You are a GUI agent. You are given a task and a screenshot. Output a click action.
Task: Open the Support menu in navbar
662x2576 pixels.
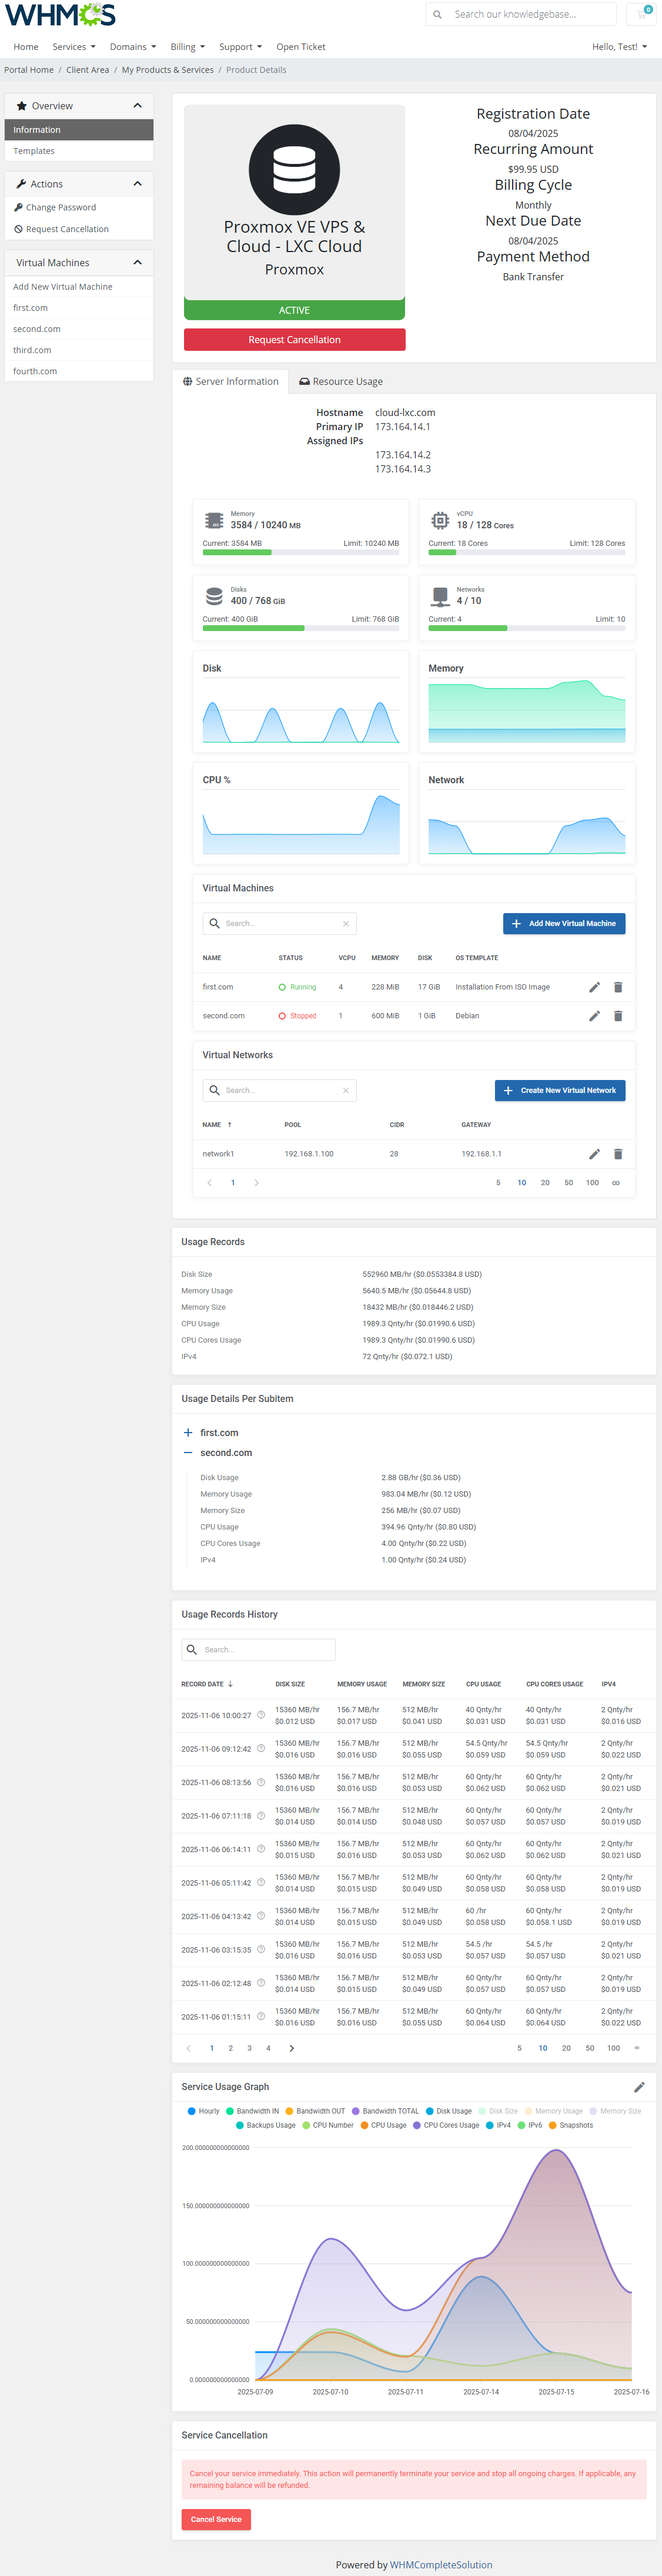pyautogui.click(x=240, y=47)
